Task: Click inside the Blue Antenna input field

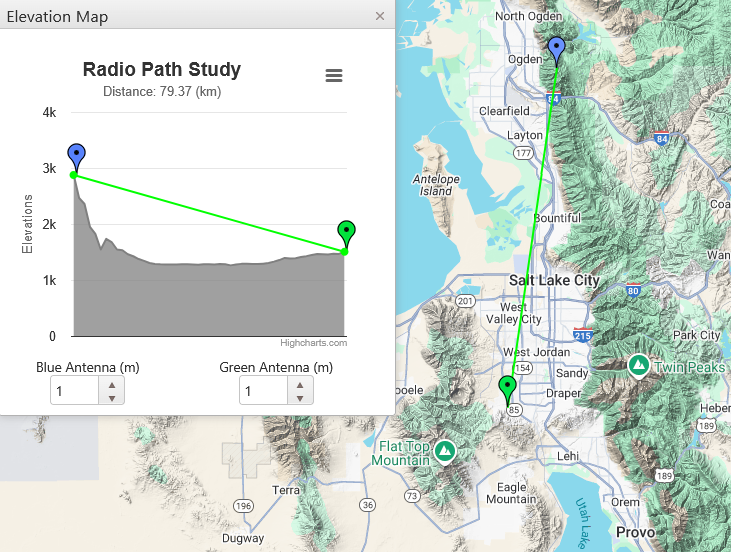Action: [75, 392]
